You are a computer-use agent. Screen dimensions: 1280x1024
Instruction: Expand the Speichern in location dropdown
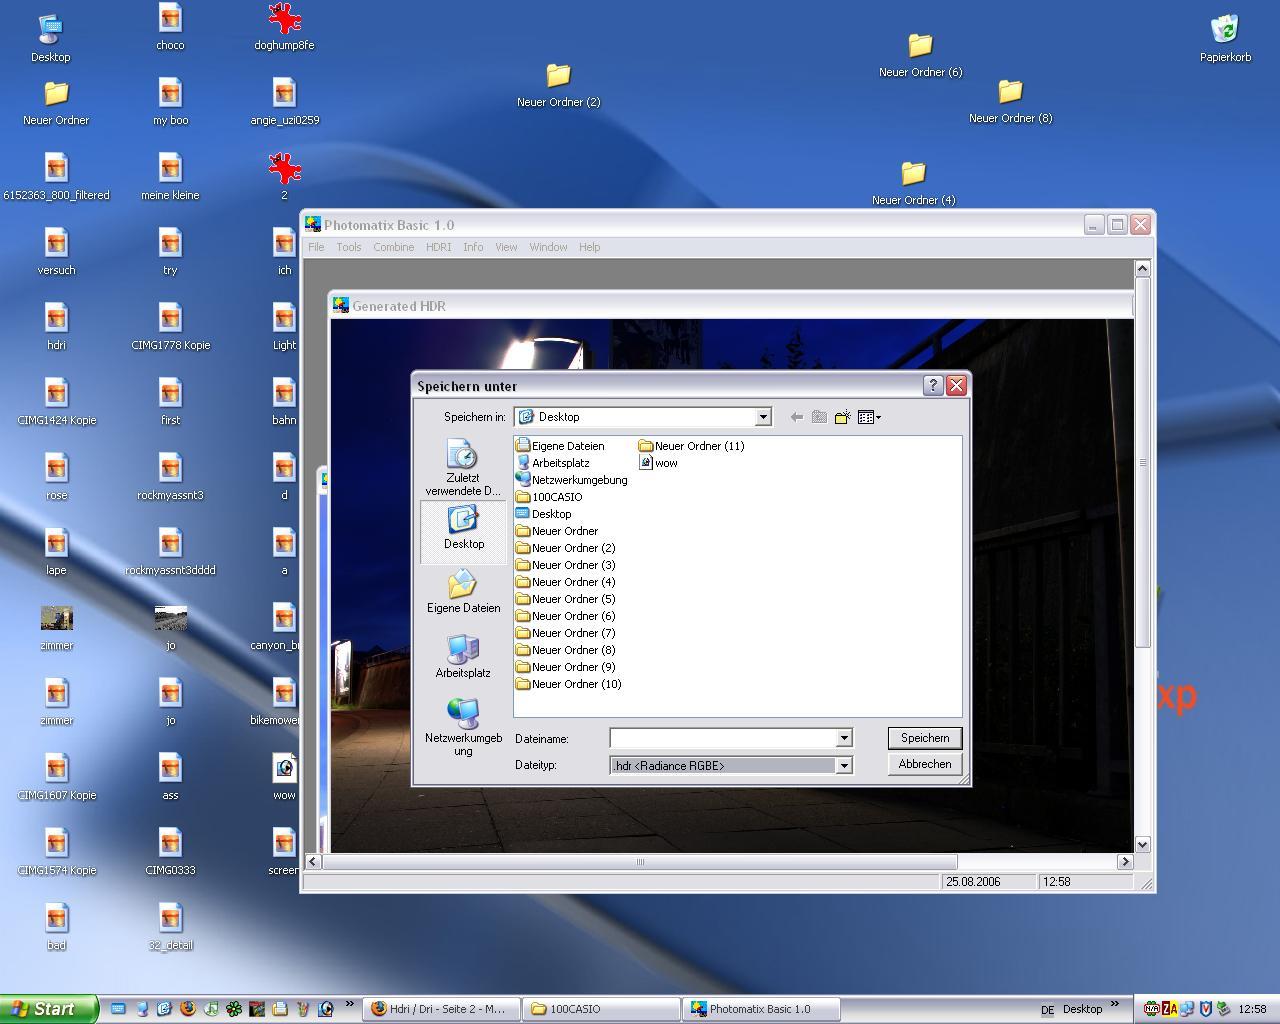762,417
